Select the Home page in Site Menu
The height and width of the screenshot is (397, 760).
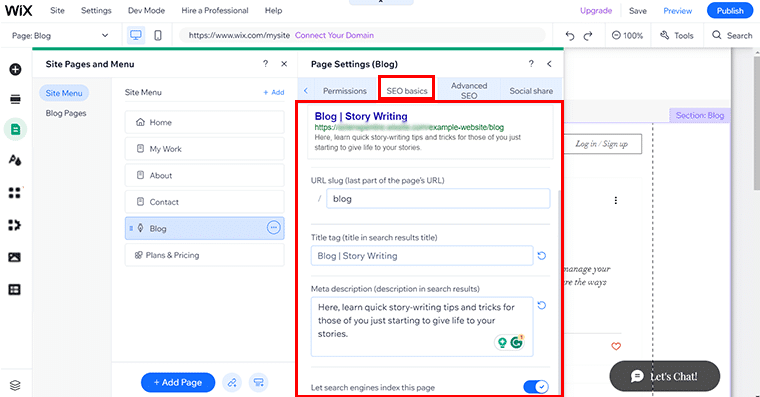pos(205,122)
